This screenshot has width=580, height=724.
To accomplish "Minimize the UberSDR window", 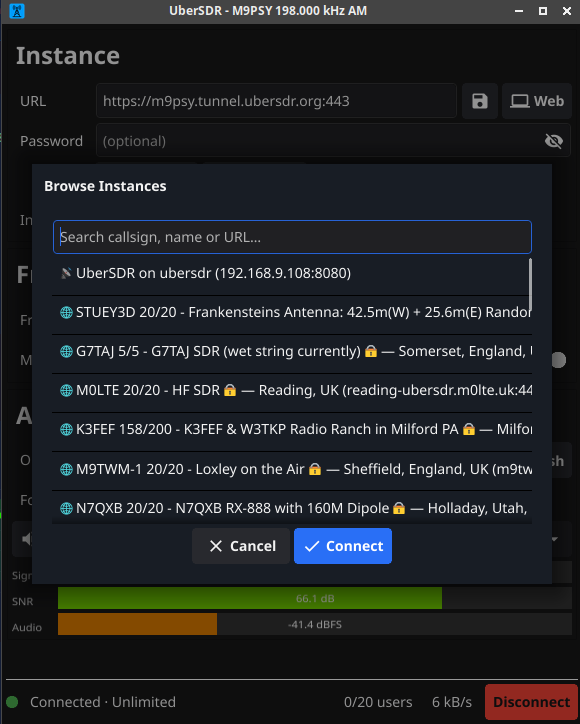I will tap(519, 11).
